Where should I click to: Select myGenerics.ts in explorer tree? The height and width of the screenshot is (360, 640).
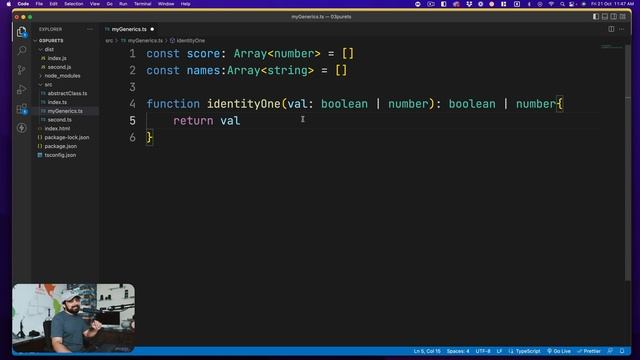pyautogui.click(x=65, y=111)
